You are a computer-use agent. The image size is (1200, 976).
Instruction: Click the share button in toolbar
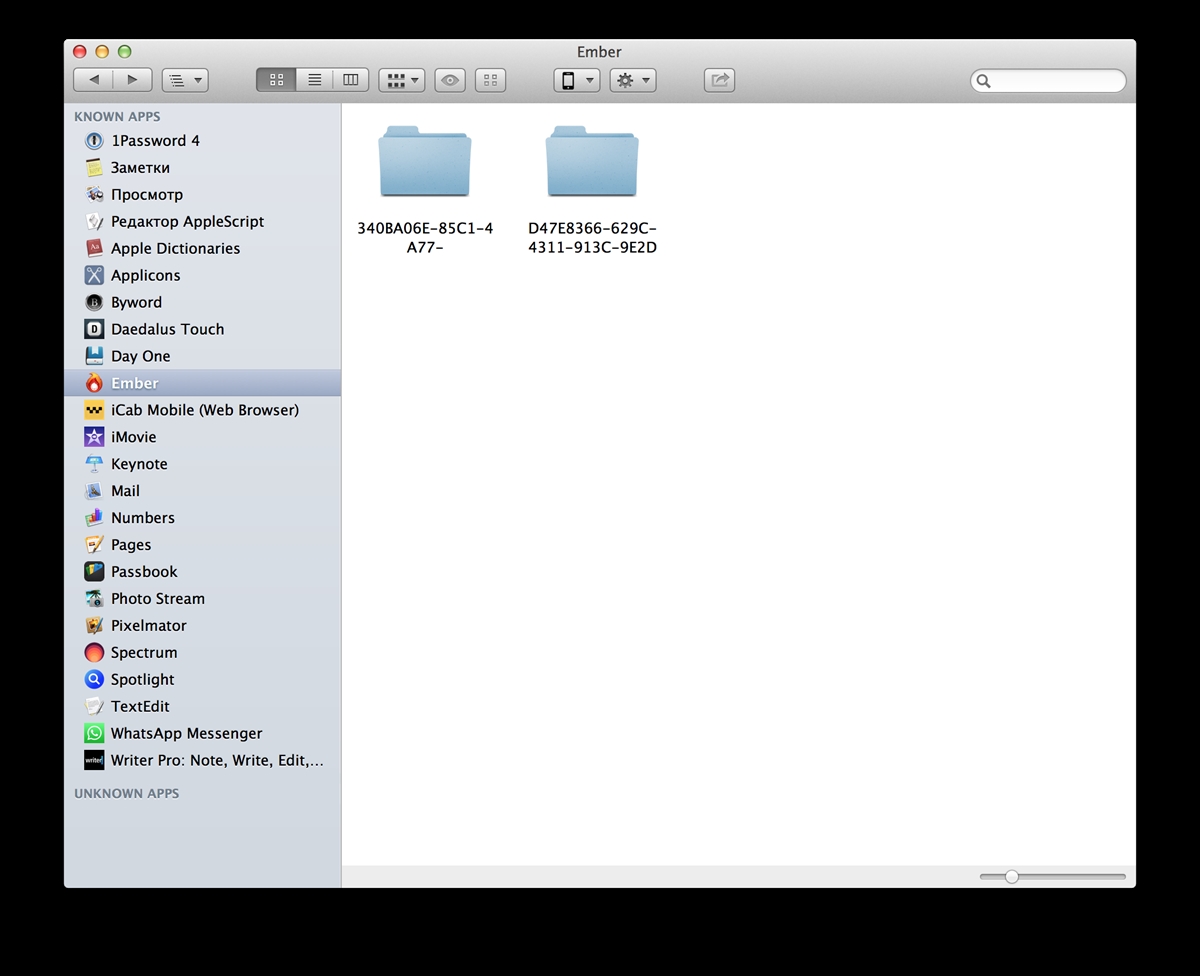tap(719, 80)
